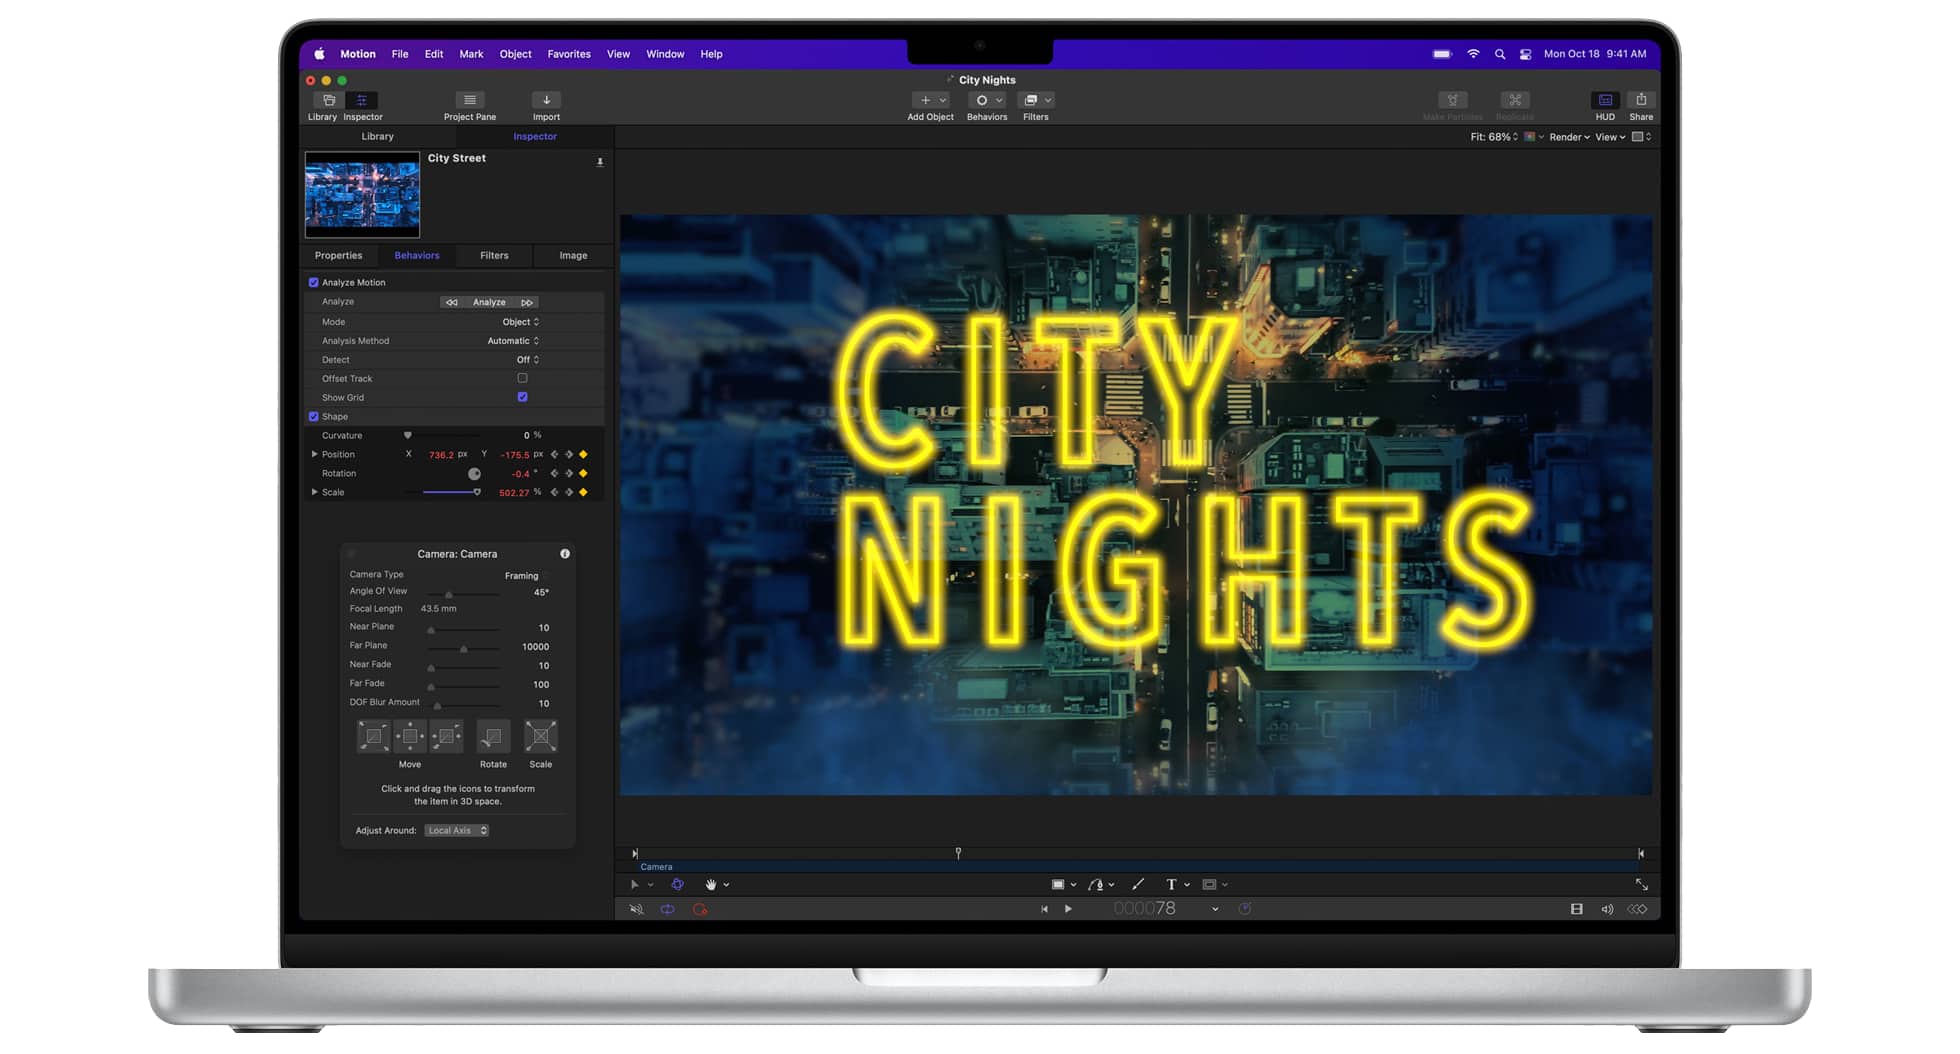Toggle the Position keyframe diamond
Screen dimensions: 1960x1054
583,454
